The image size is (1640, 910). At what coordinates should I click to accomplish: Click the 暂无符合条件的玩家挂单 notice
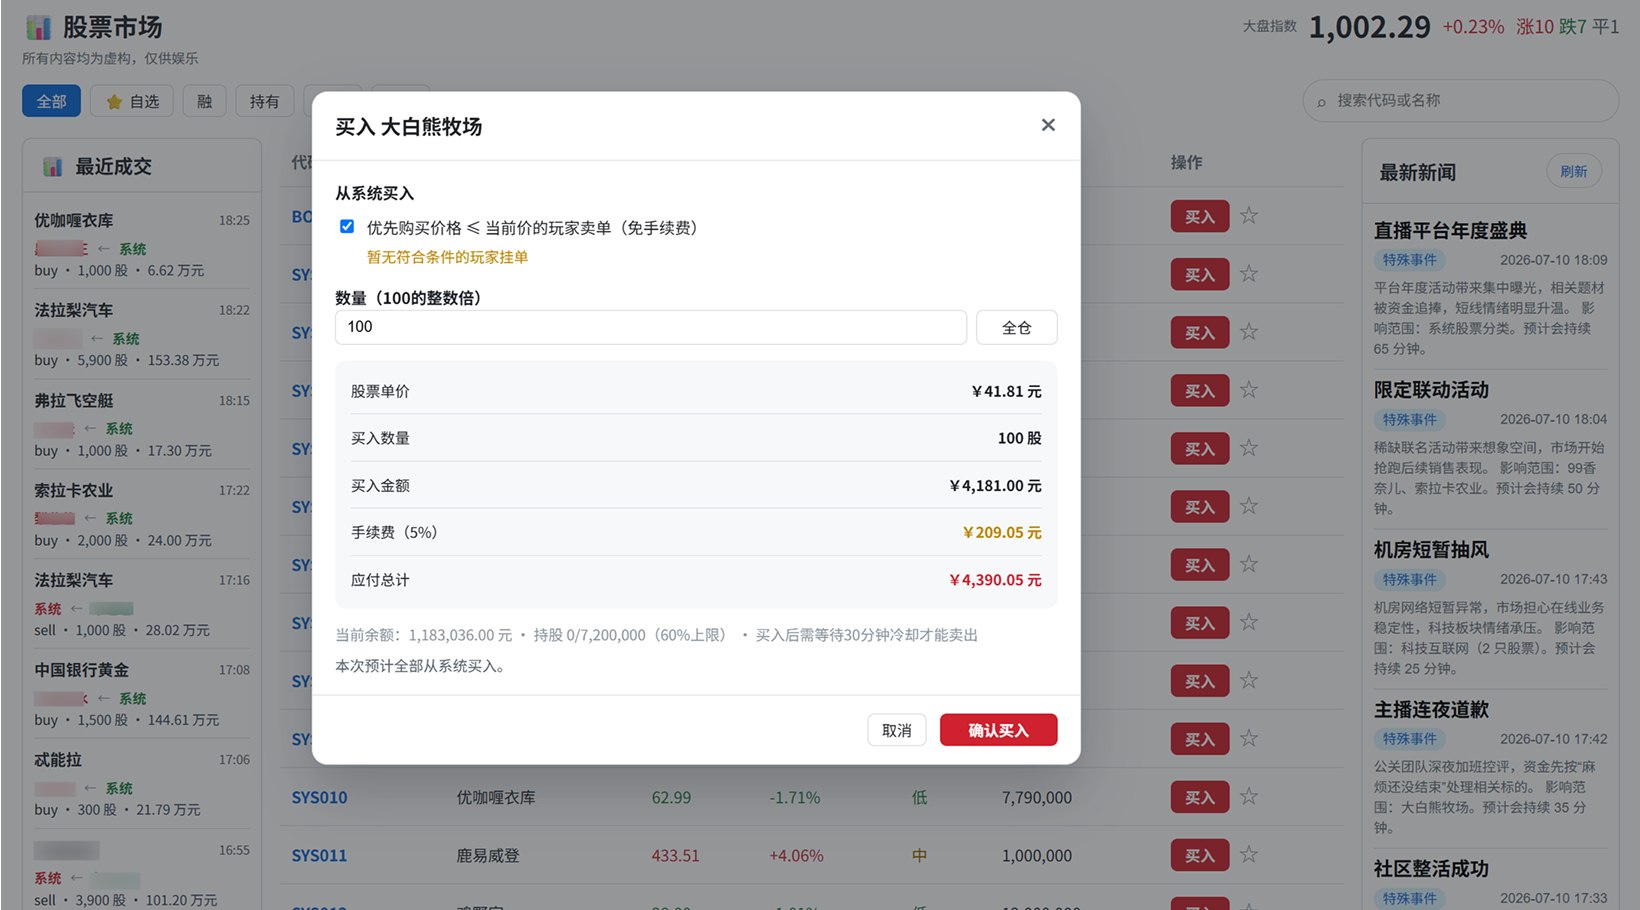pos(447,257)
